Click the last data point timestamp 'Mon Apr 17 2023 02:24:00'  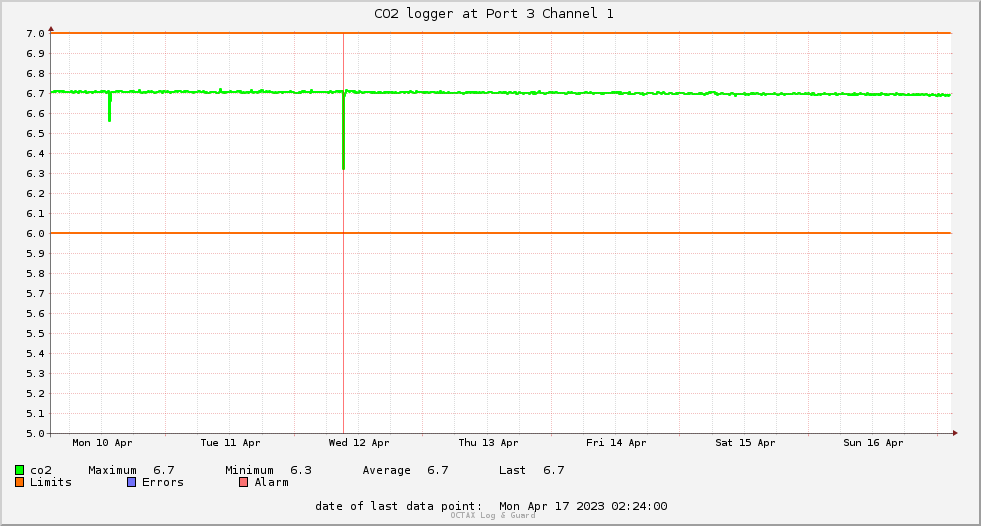click(583, 506)
